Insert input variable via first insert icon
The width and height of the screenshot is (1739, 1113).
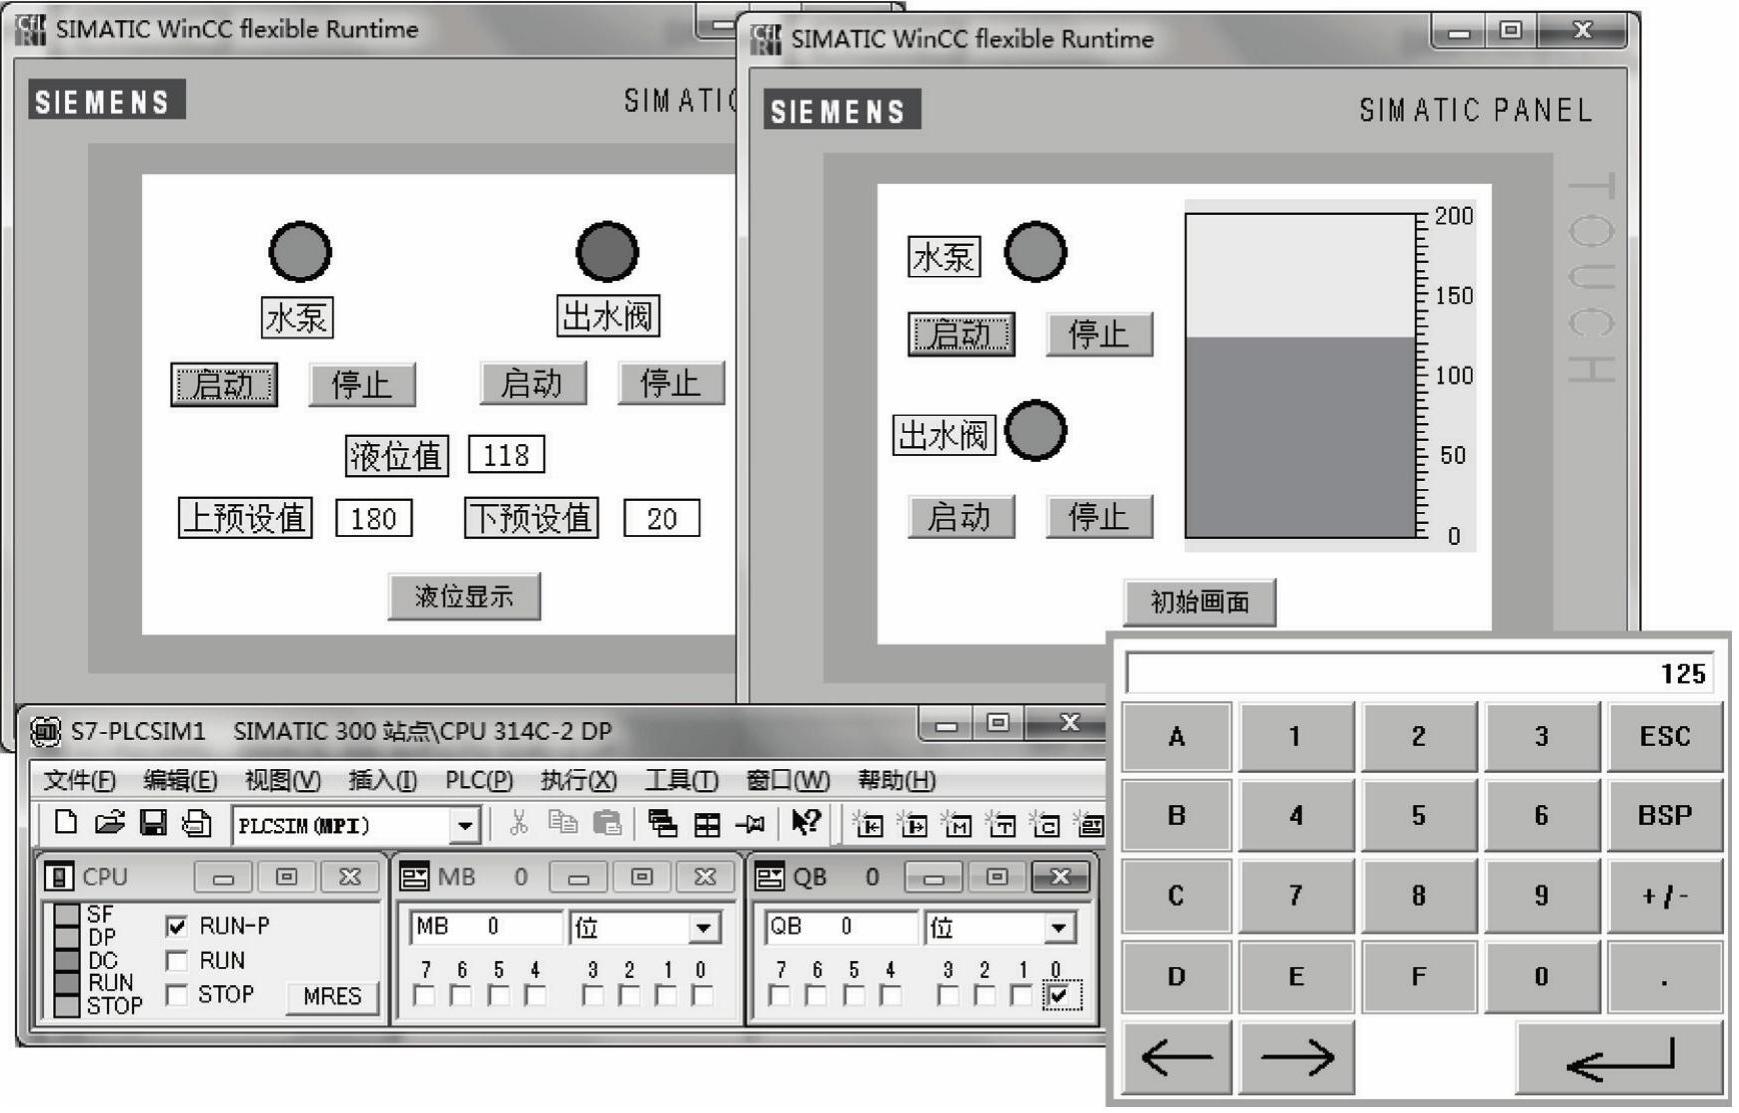pyautogui.click(x=867, y=824)
